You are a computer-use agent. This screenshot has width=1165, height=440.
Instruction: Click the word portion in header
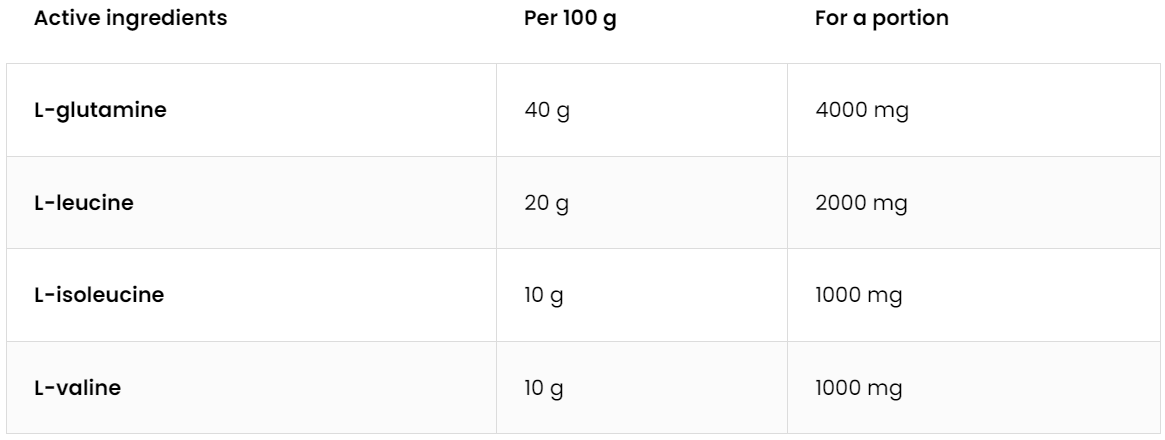[916, 18]
